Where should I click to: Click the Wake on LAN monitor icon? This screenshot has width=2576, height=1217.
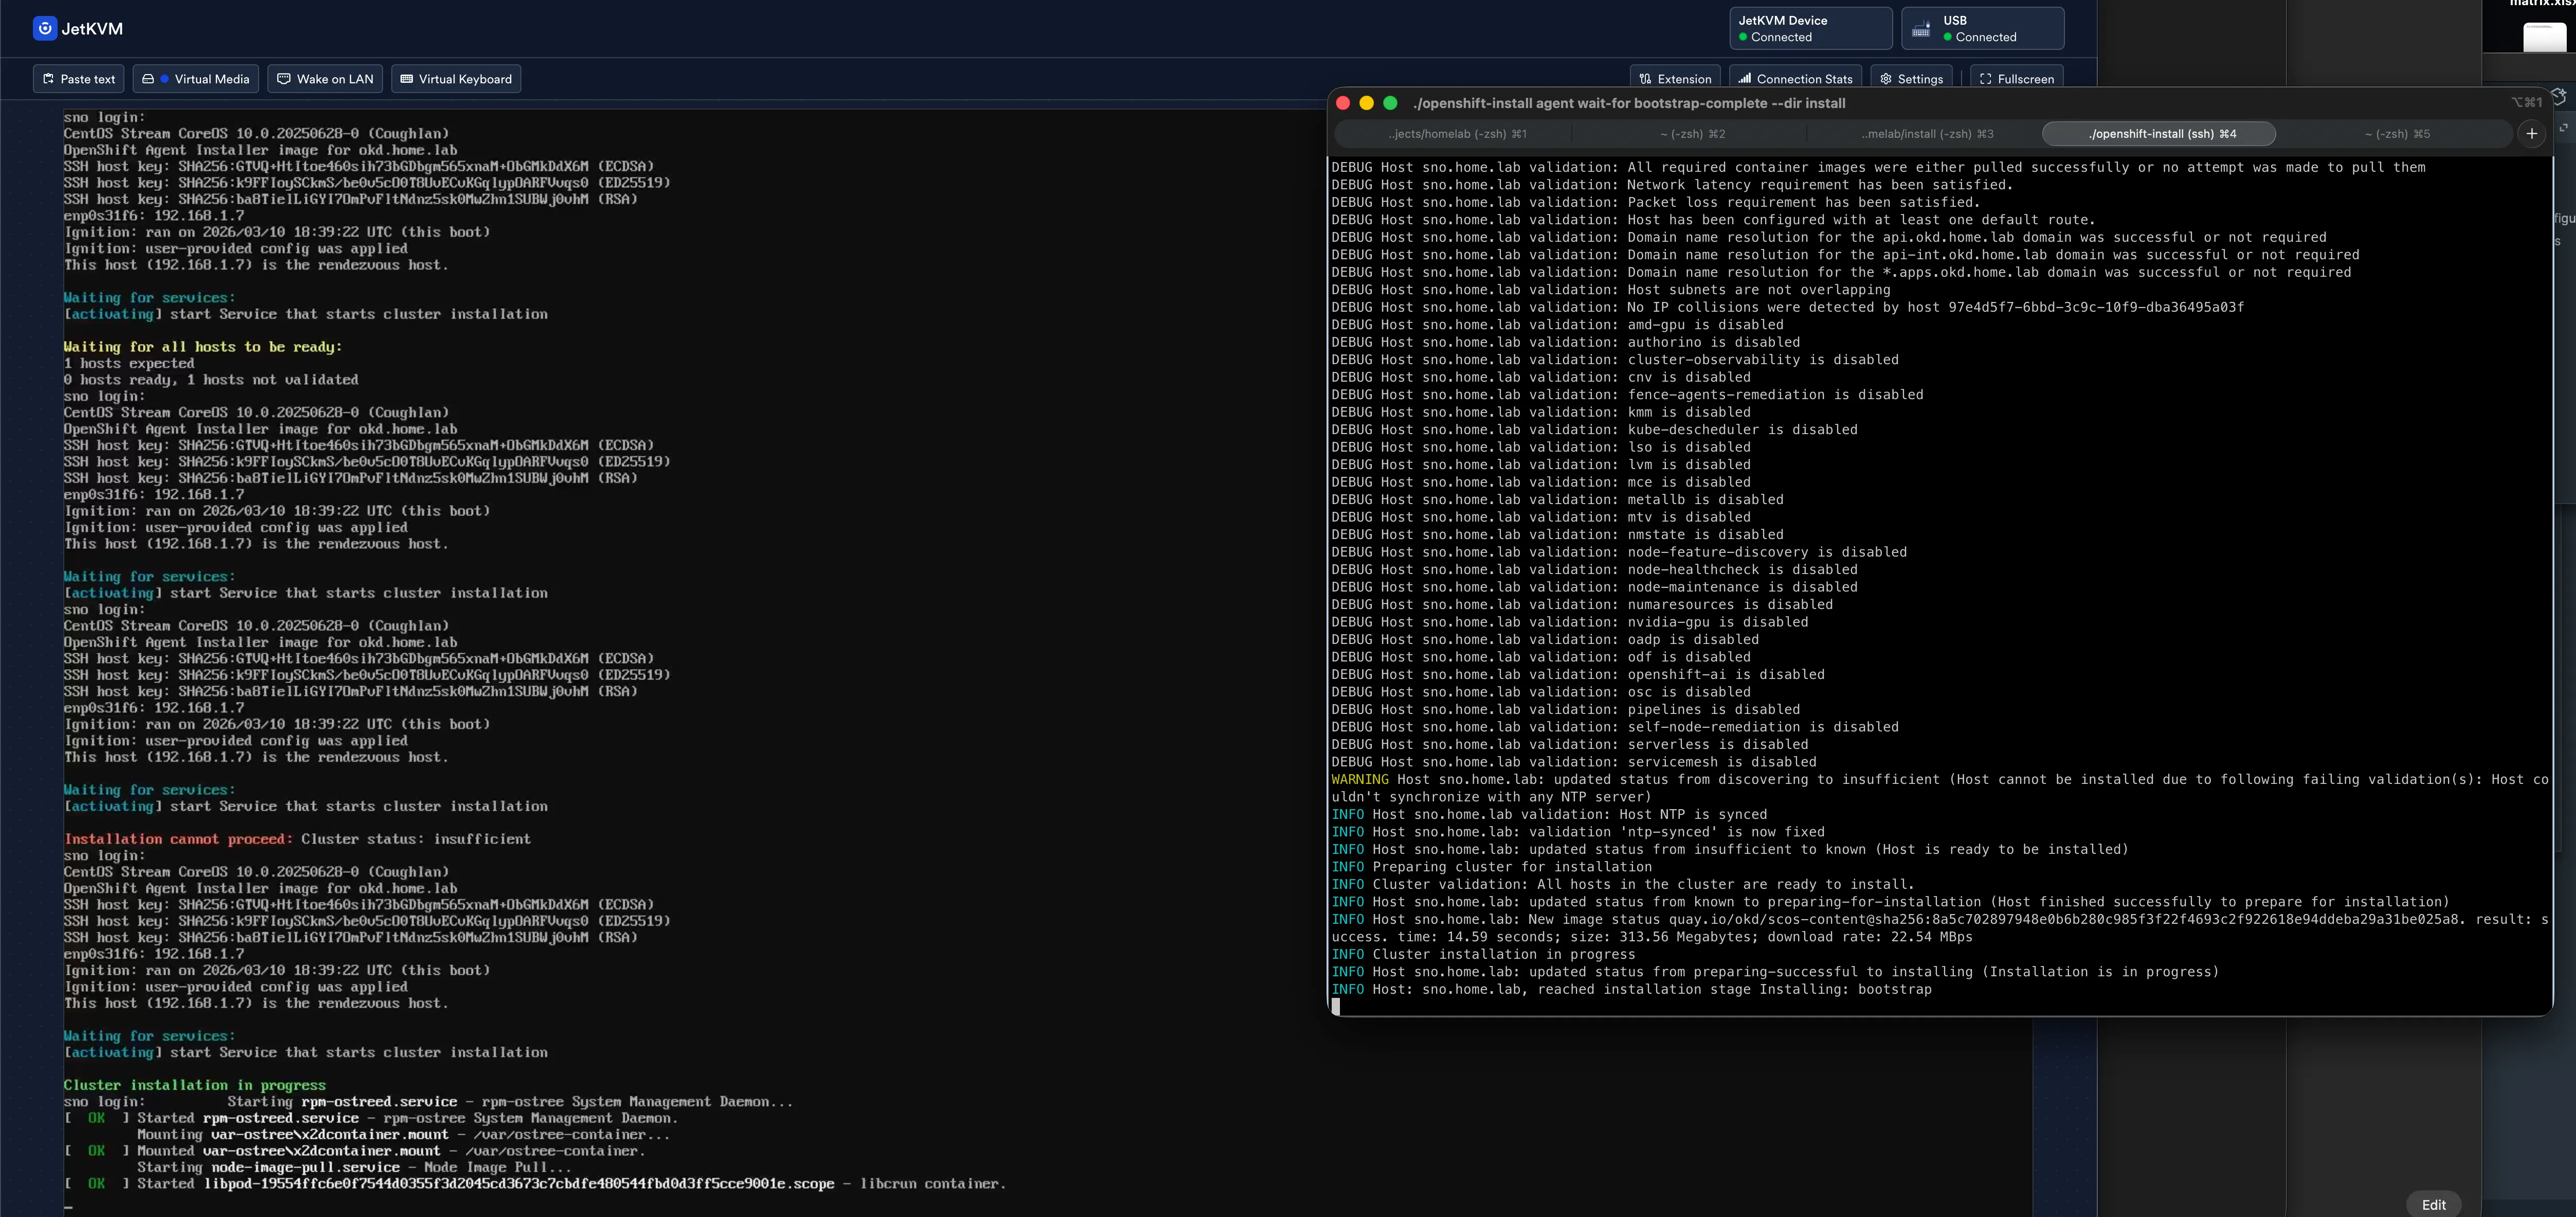pyautogui.click(x=284, y=79)
